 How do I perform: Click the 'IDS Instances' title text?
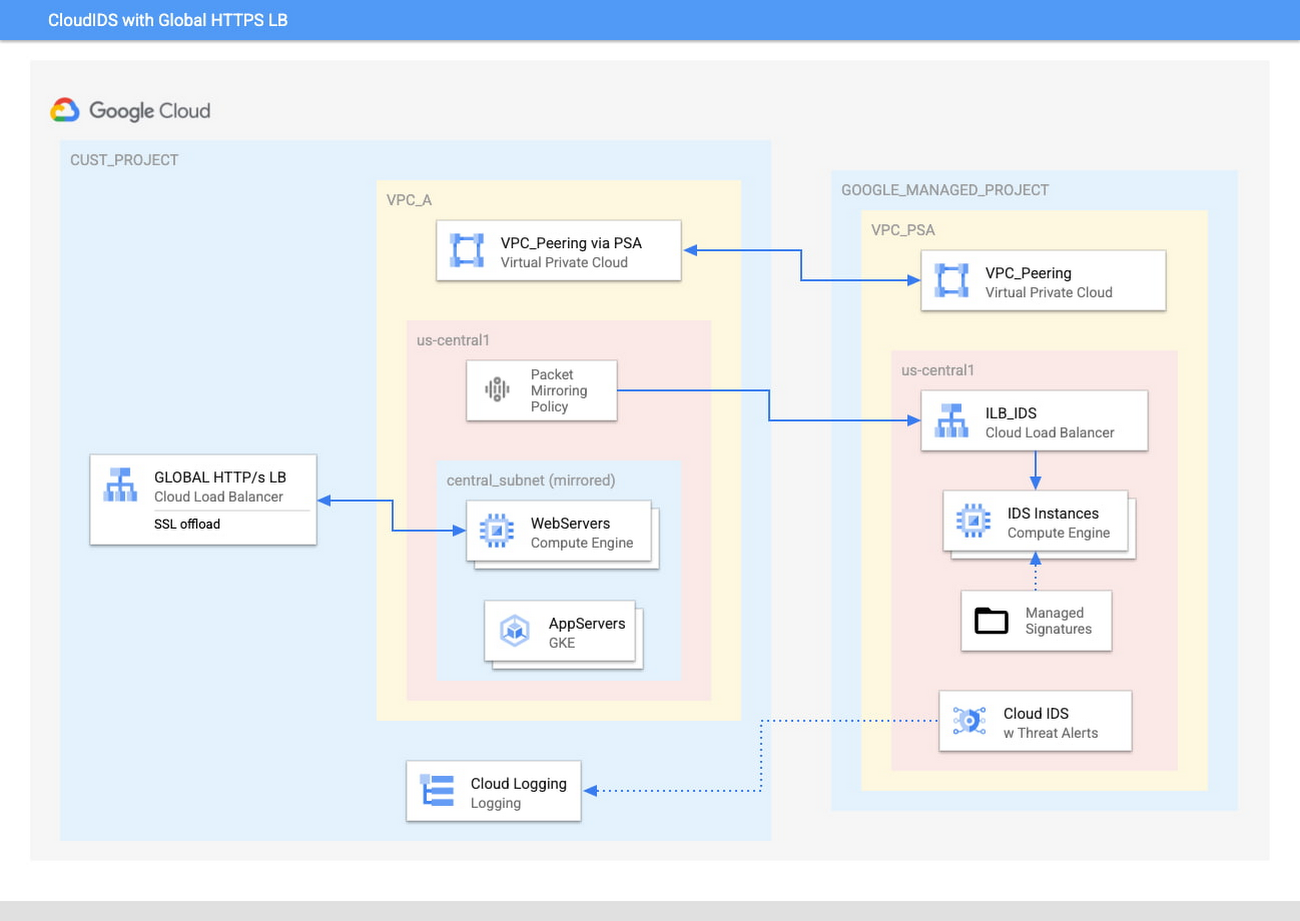tap(1053, 513)
